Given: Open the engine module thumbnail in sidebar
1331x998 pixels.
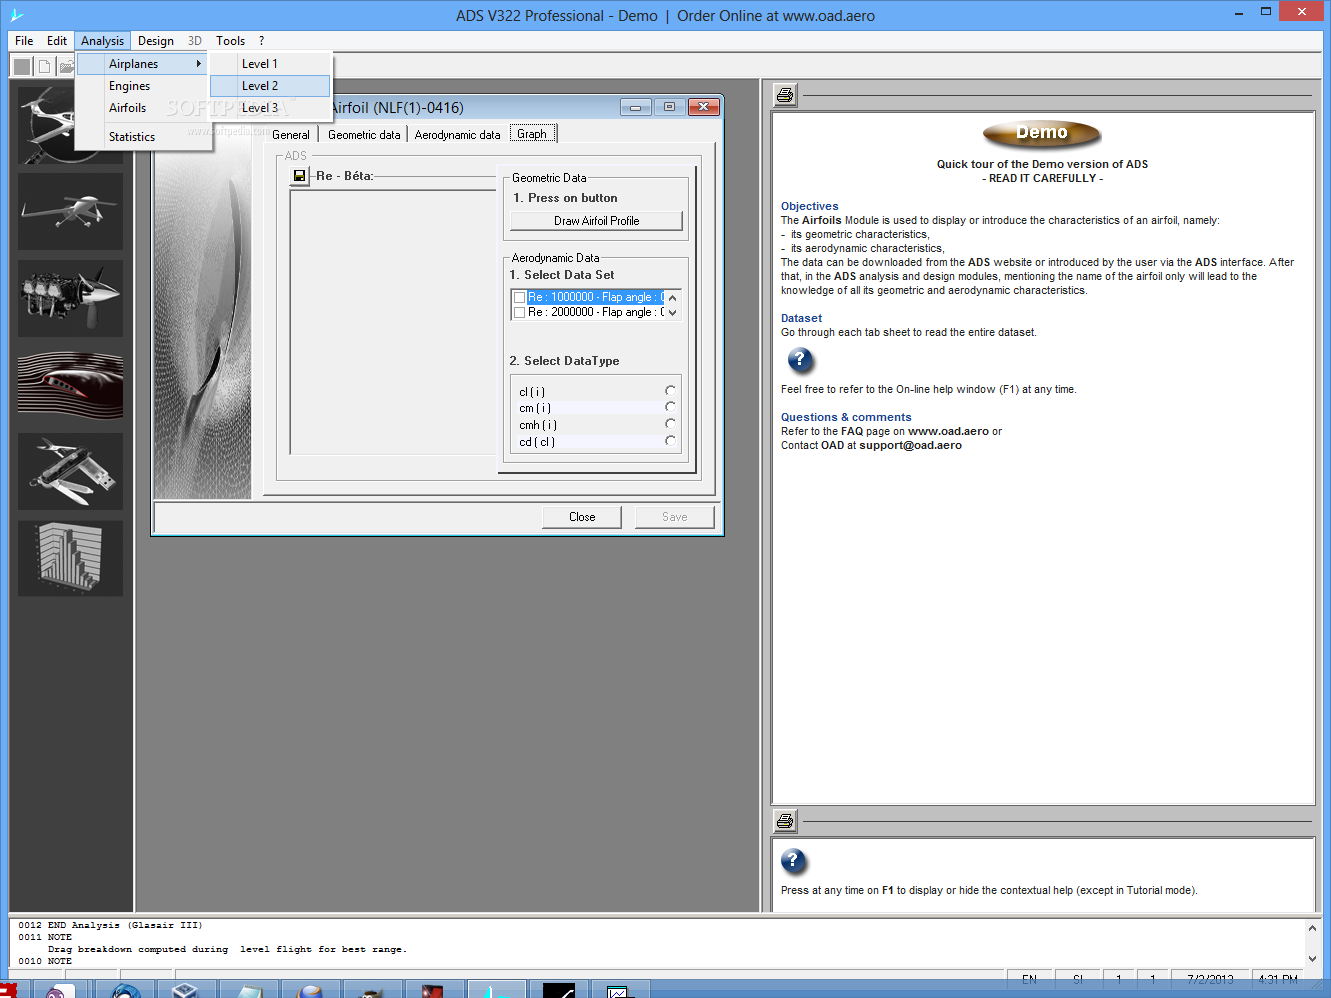Looking at the screenshot, I should (x=70, y=298).
